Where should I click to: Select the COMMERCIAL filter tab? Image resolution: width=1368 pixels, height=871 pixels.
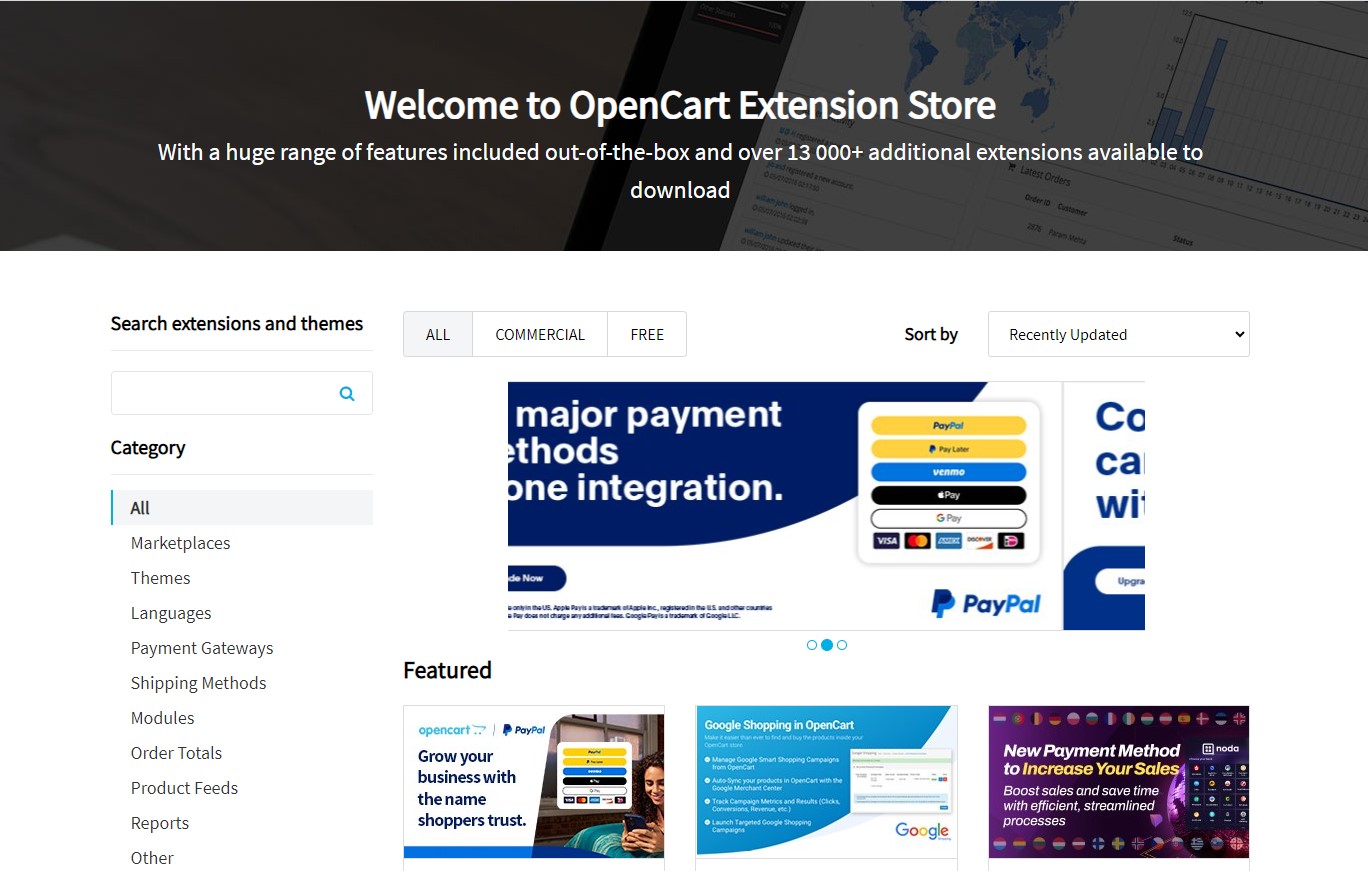pos(540,334)
